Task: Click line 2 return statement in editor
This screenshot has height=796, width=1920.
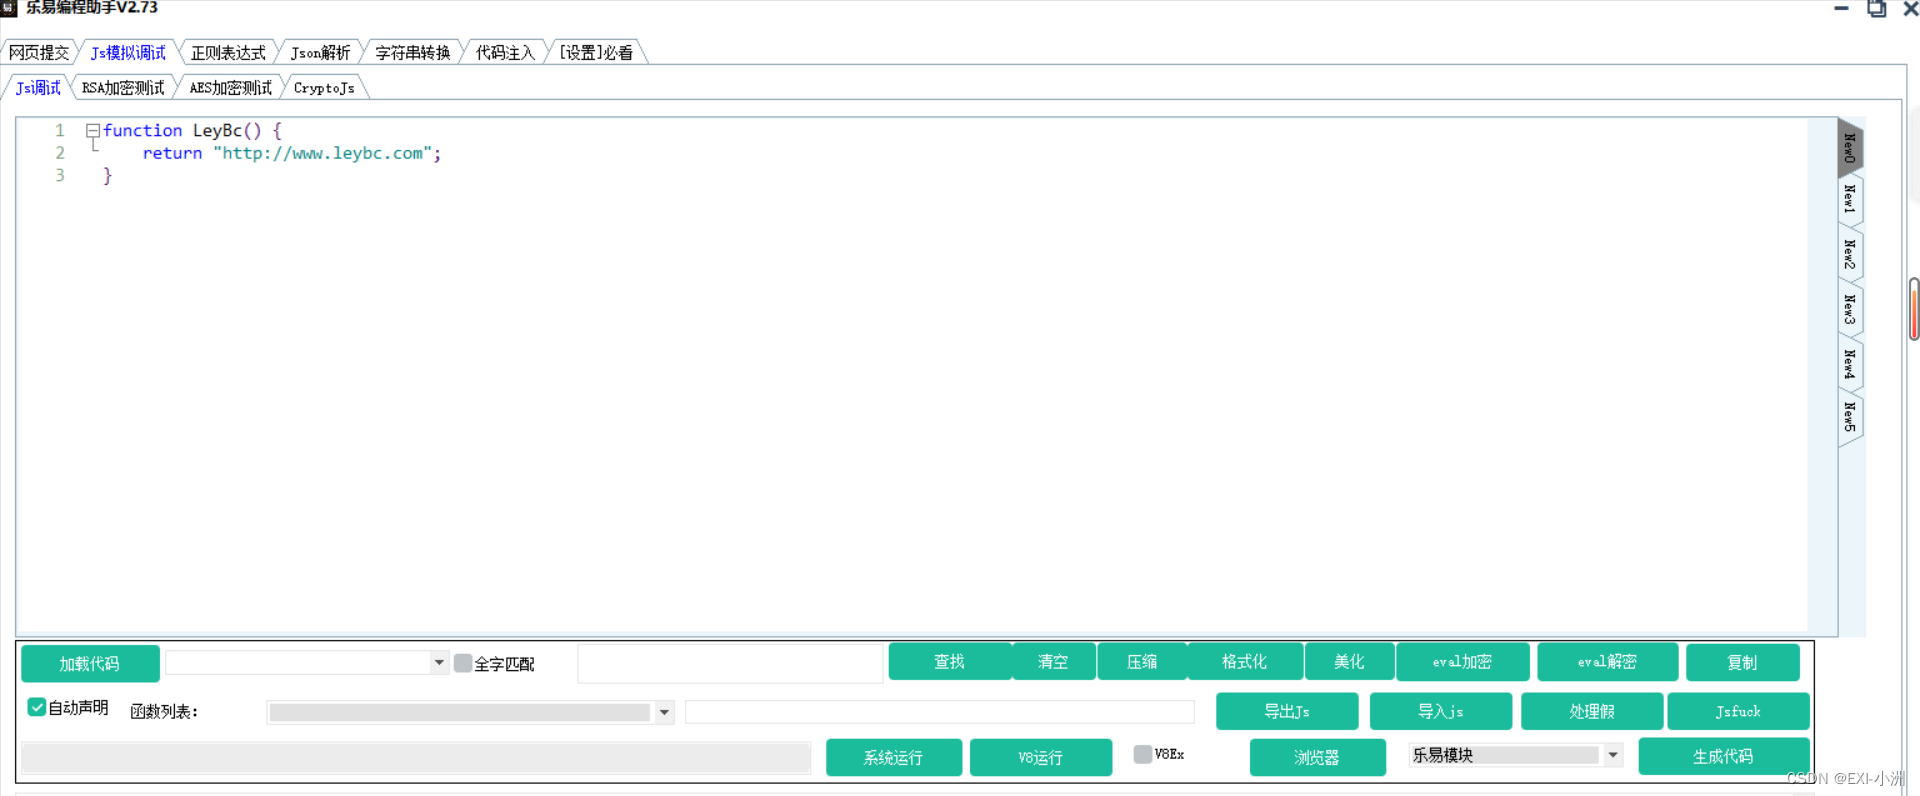Action: point(291,153)
